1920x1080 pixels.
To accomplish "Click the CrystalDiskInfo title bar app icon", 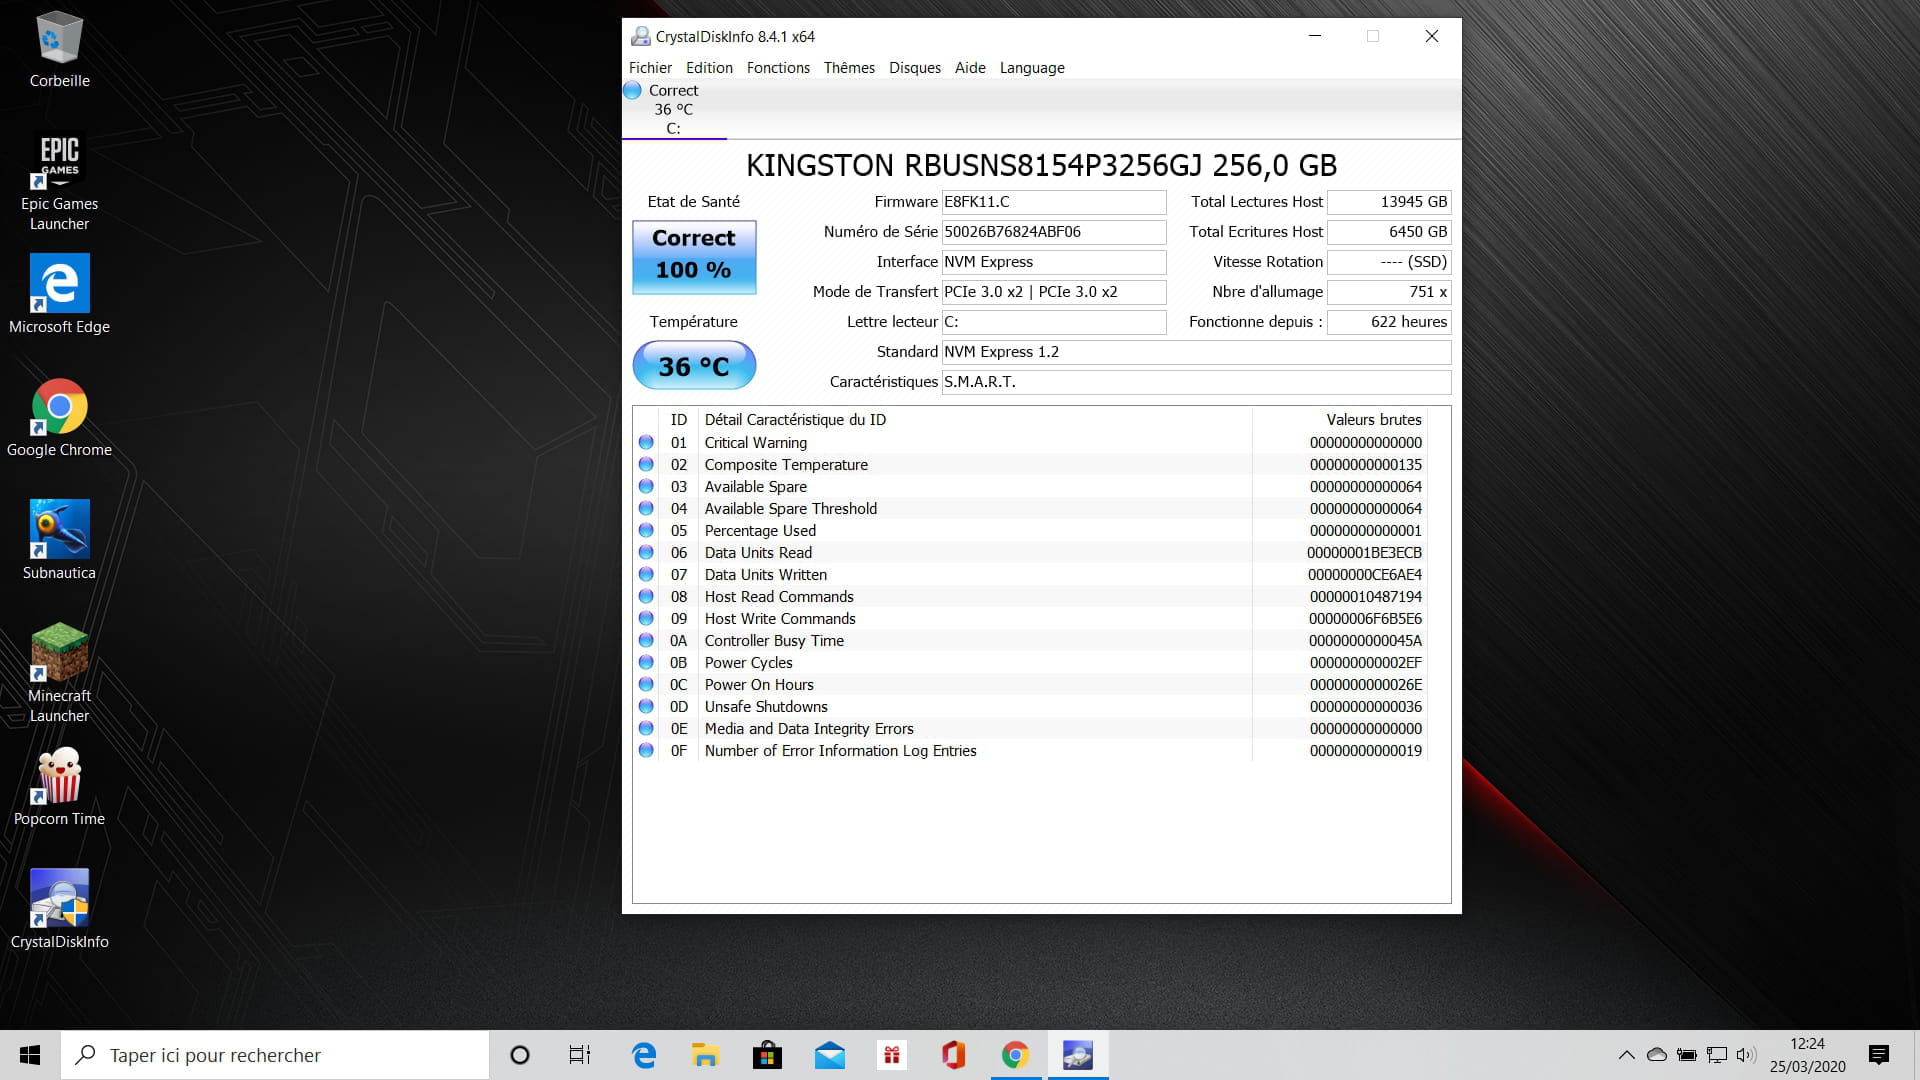I will tap(640, 36).
